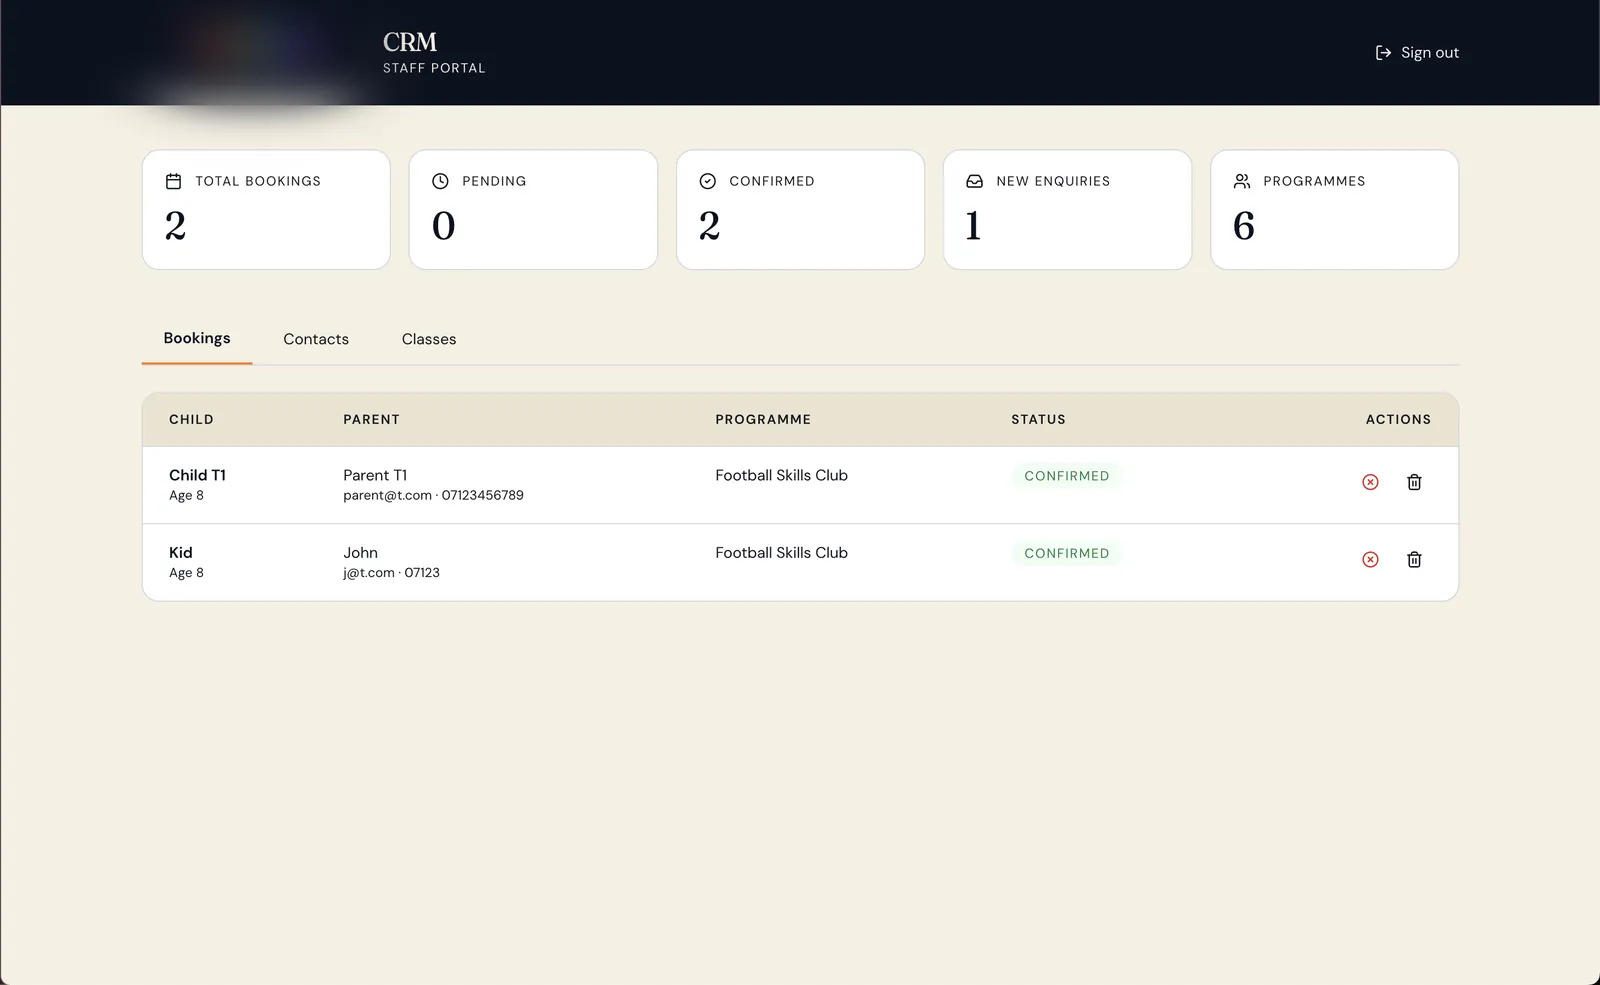The width and height of the screenshot is (1600, 985).
Task: Click Age 8 under Kid
Action: (186, 573)
